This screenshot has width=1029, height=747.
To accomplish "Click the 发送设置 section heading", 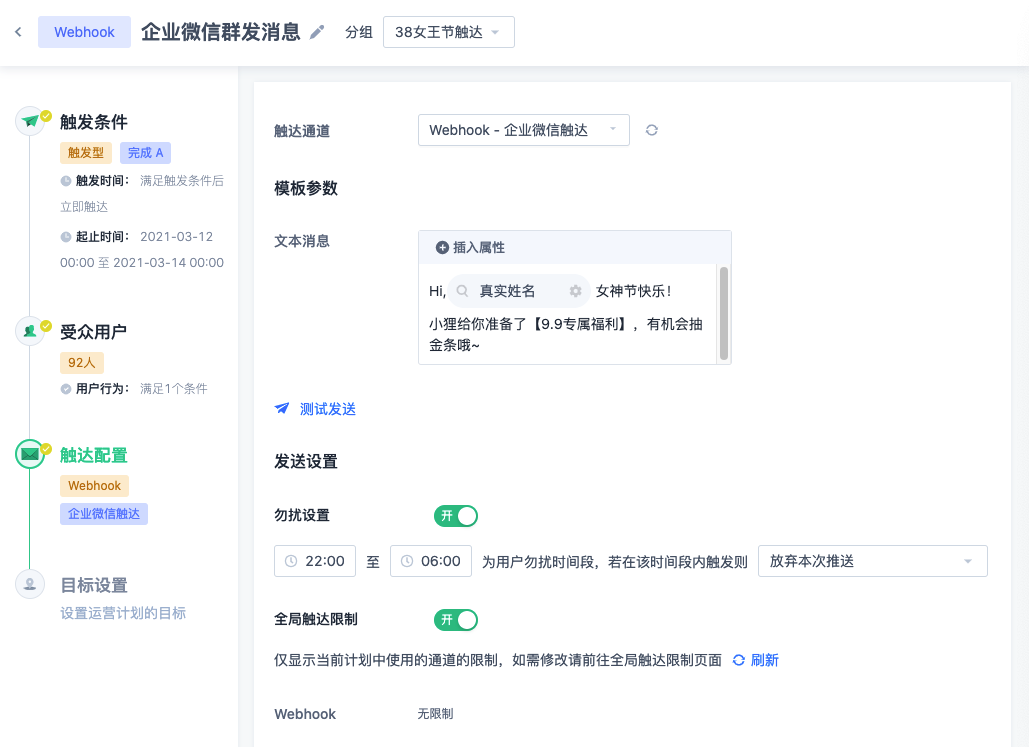I will tap(306, 461).
